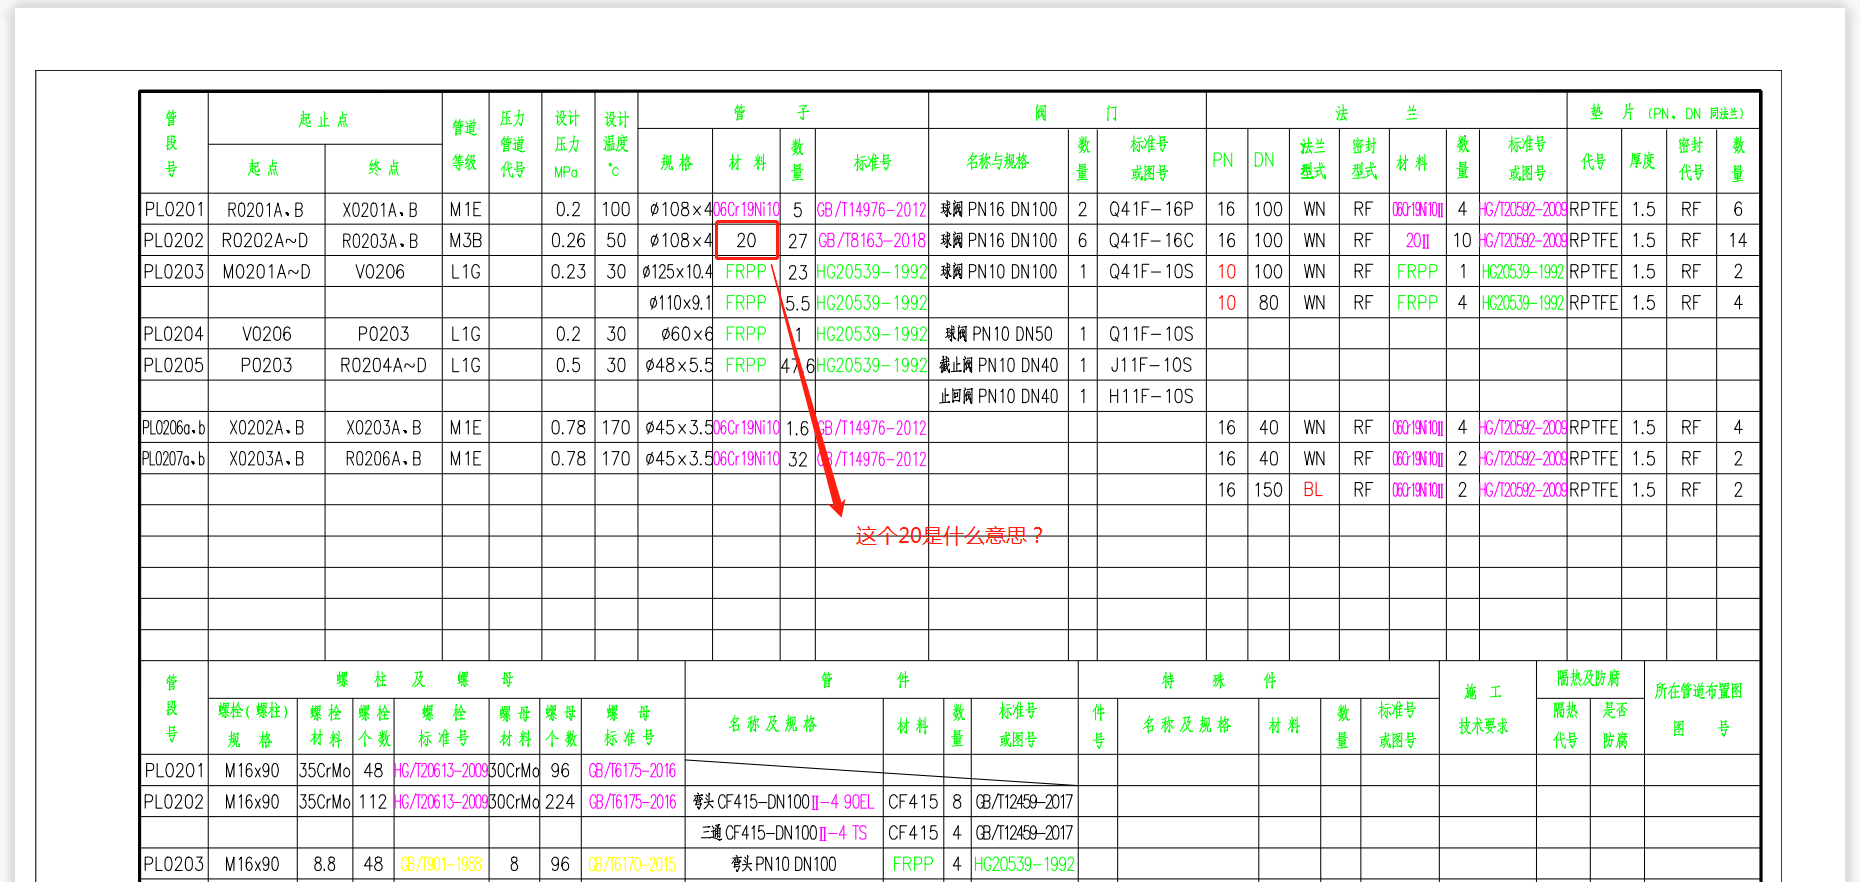Click the 特殊件 section header

[1218, 681]
